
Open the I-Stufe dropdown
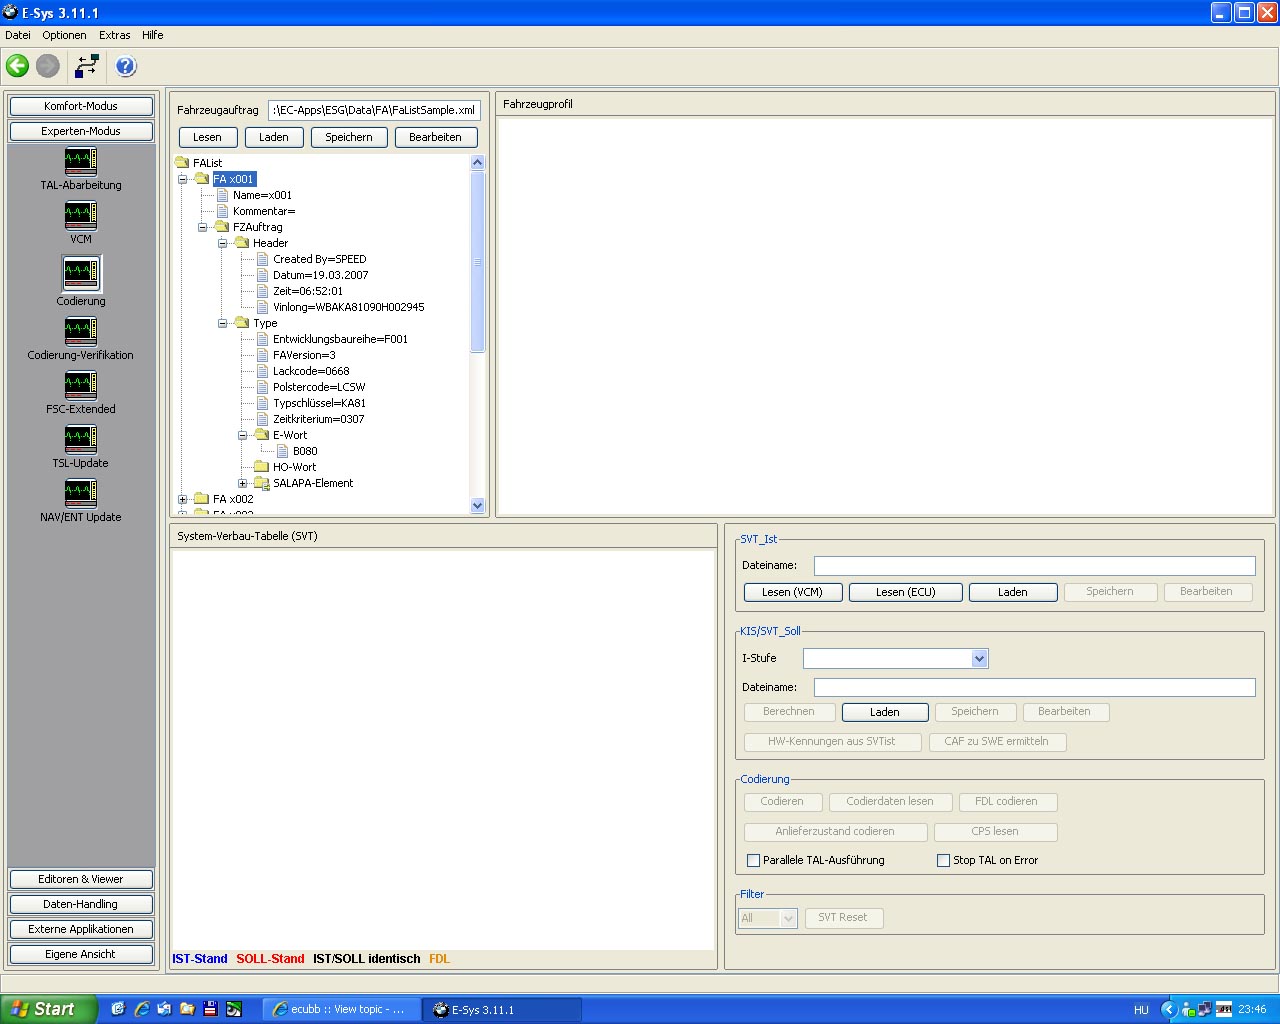(979, 658)
